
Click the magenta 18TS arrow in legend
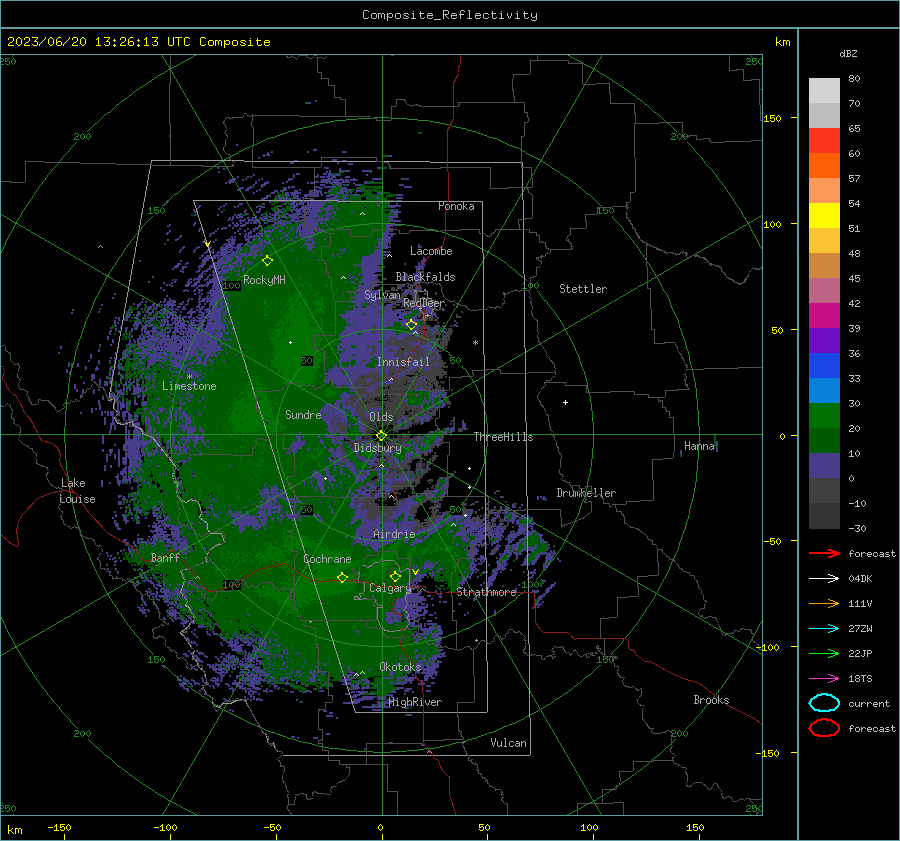(x=824, y=679)
